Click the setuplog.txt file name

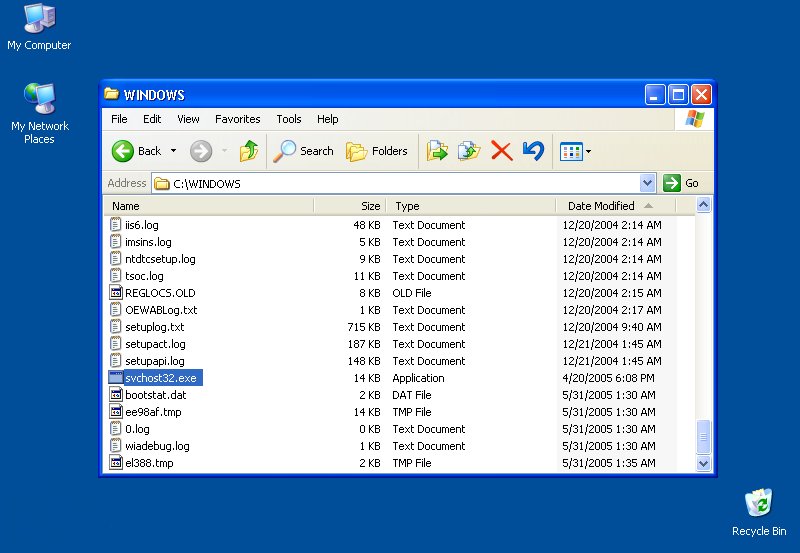tap(155, 327)
